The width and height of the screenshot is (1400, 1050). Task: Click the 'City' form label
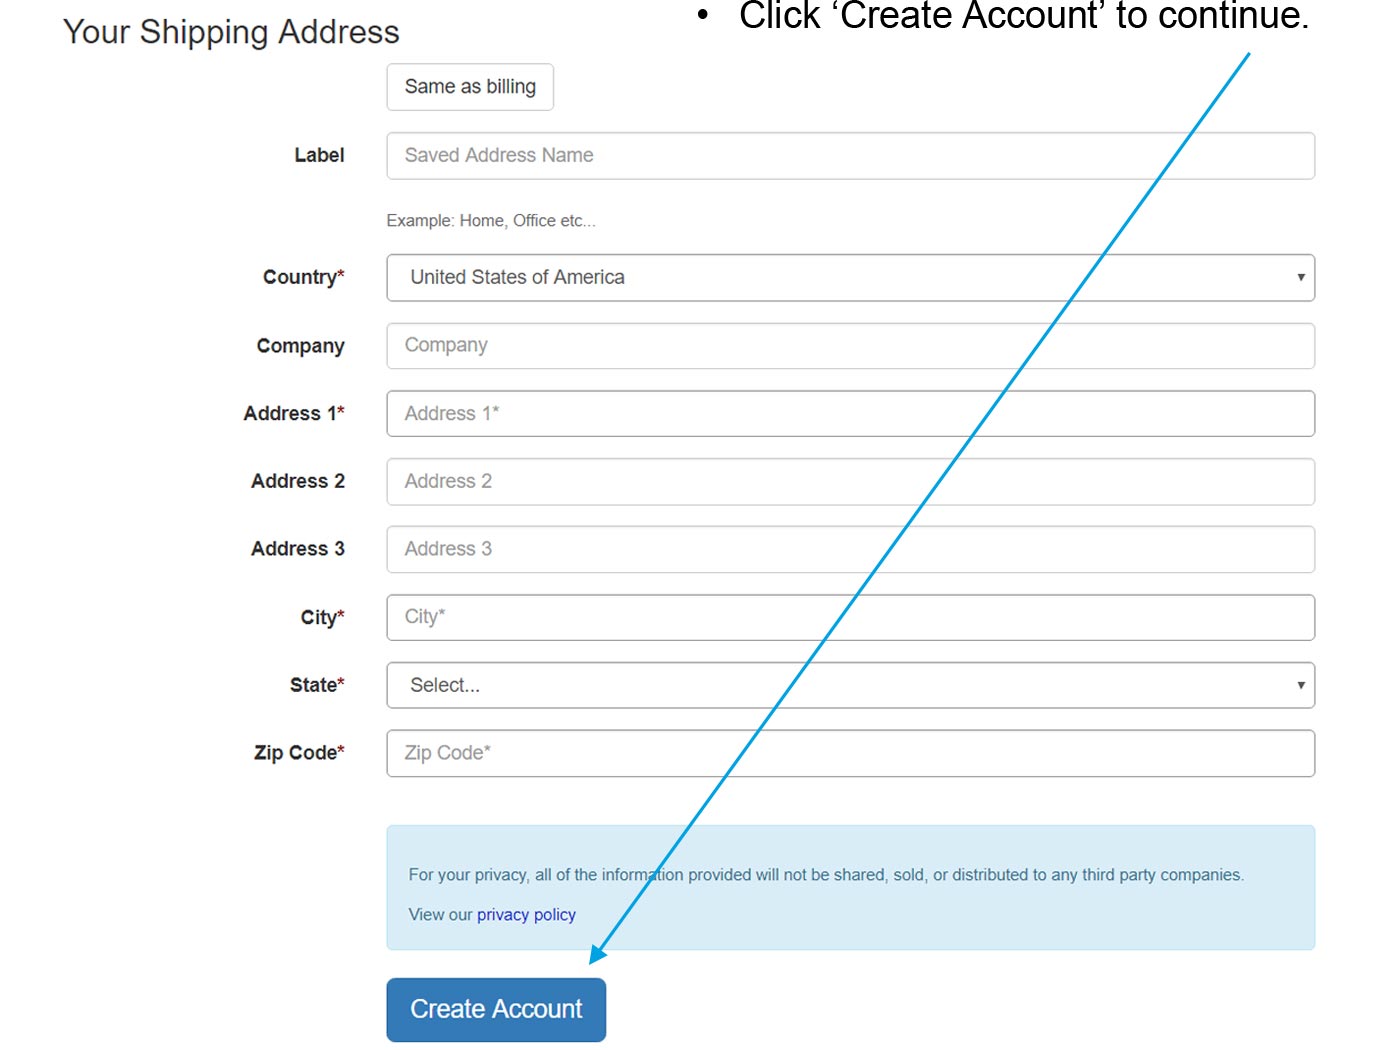point(322,618)
